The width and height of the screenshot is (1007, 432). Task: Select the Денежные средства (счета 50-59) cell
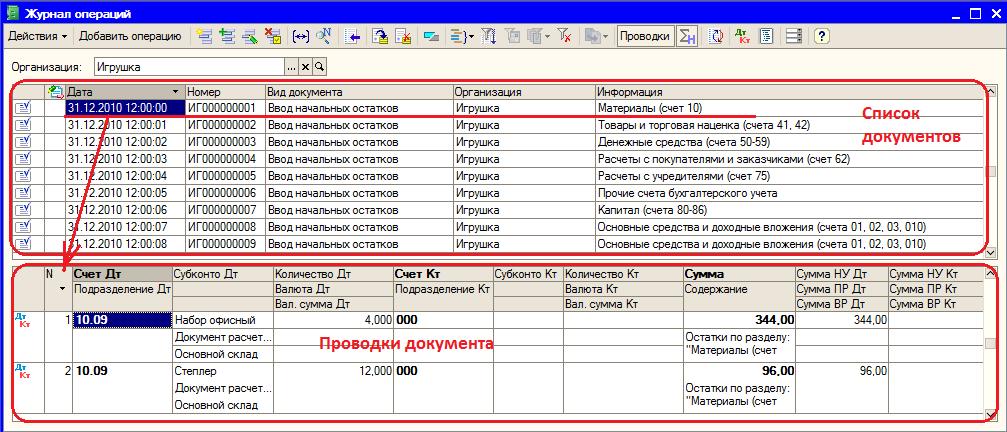click(790, 142)
